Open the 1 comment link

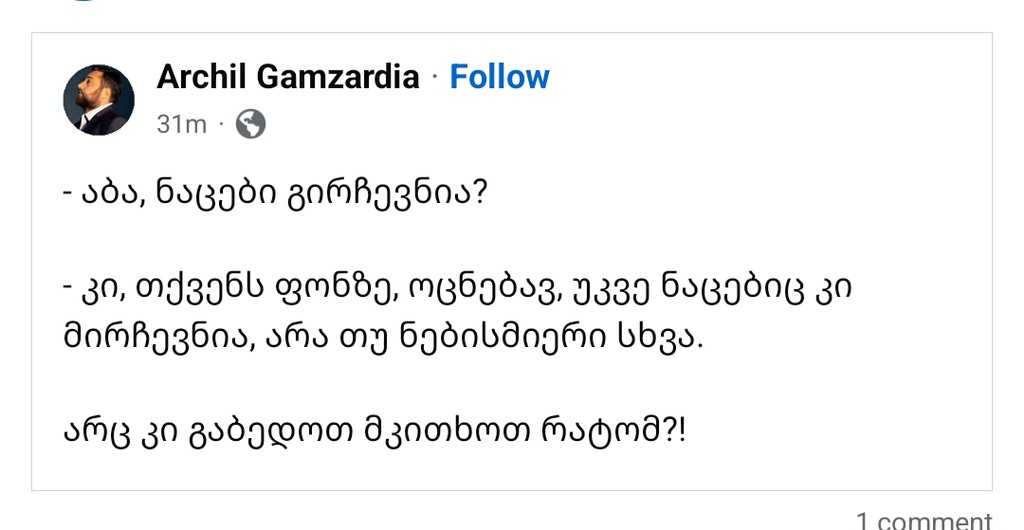coord(923,520)
